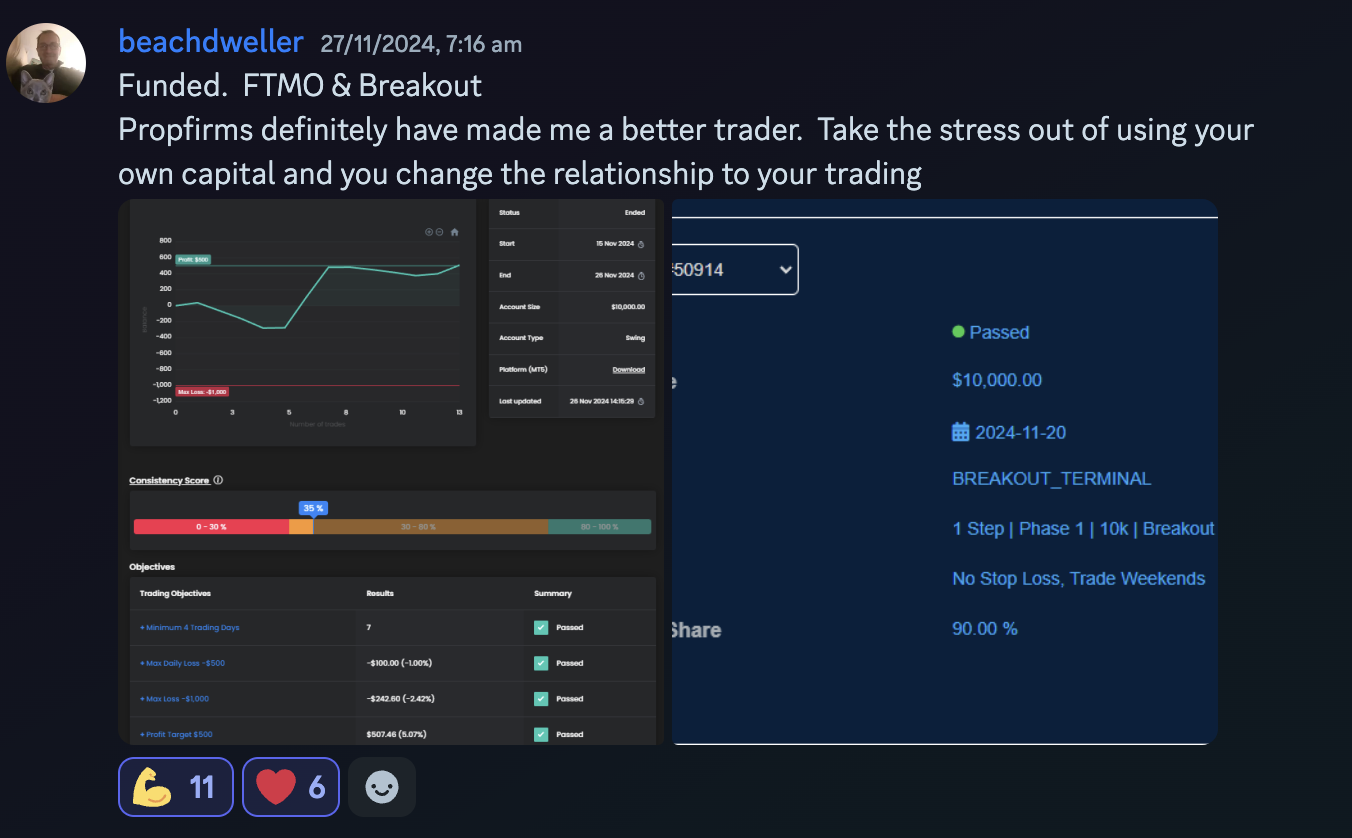Open the add reaction smiley picker
Image resolution: width=1352 pixels, height=838 pixels.
click(x=382, y=787)
